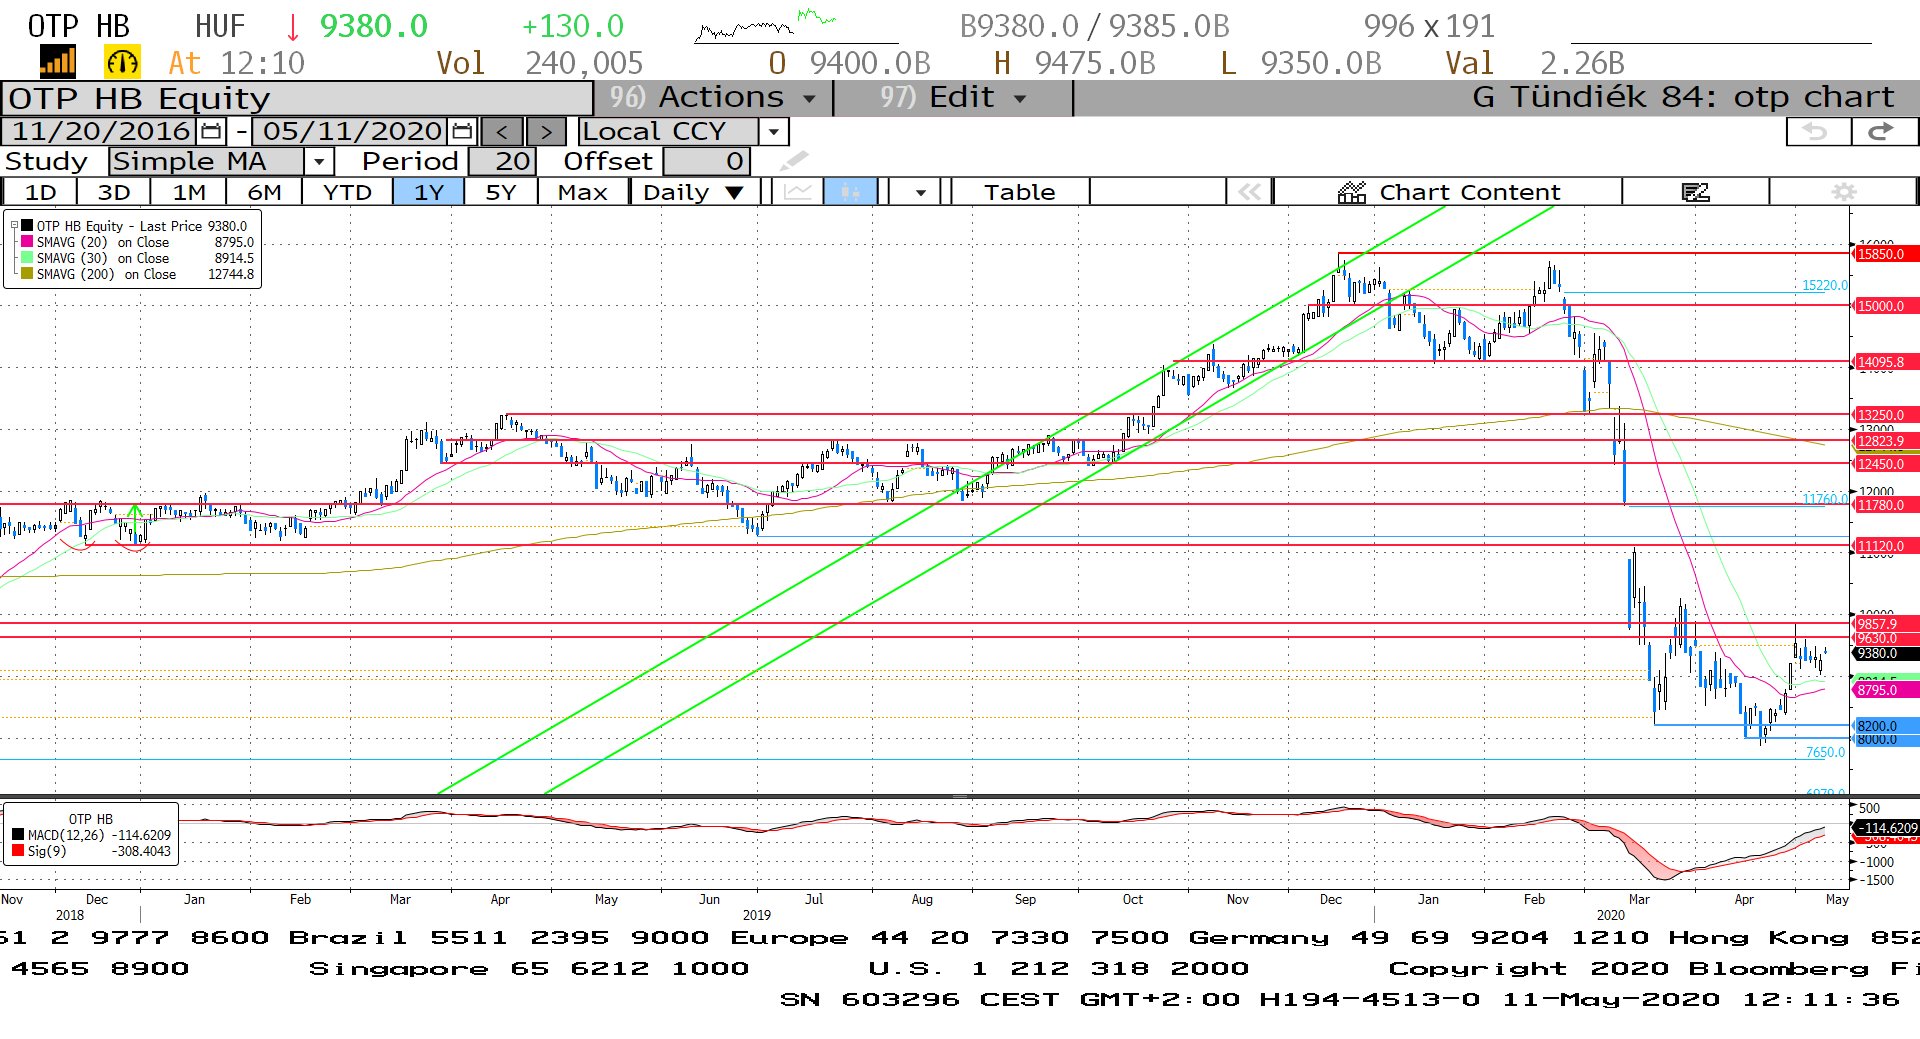Click the 15000.0 price level label
Viewport: 1920px width, 1039px height.
pos(1885,306)
